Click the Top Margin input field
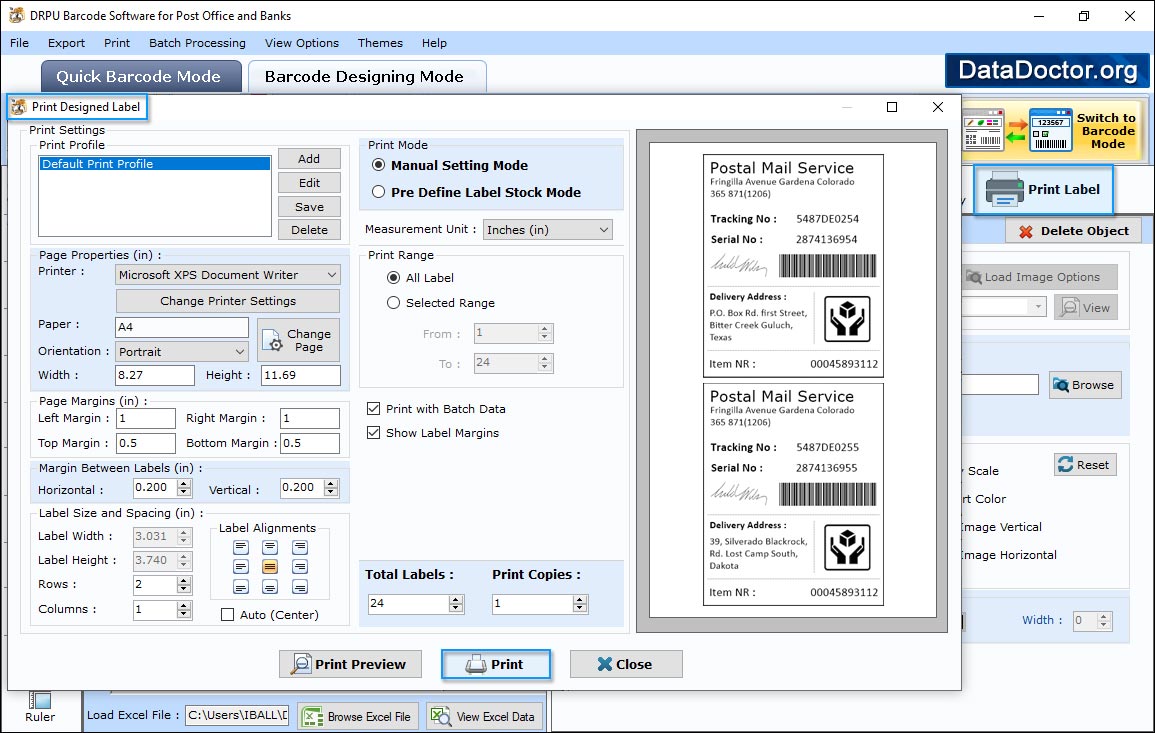The image size is (1155, 733). pyautogui.click(x=146, y=443)
